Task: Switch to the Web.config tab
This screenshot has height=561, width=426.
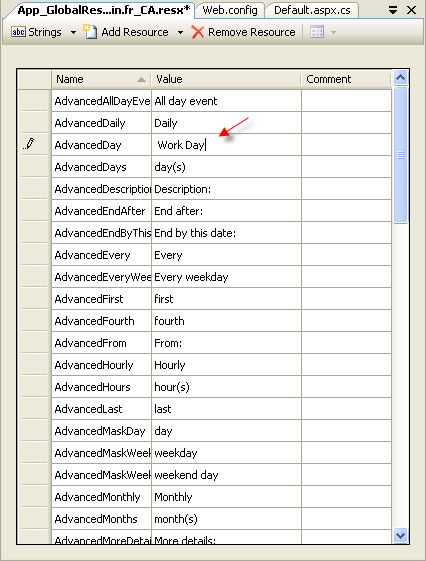Action: pyautogui.click(x=230, y=10)
